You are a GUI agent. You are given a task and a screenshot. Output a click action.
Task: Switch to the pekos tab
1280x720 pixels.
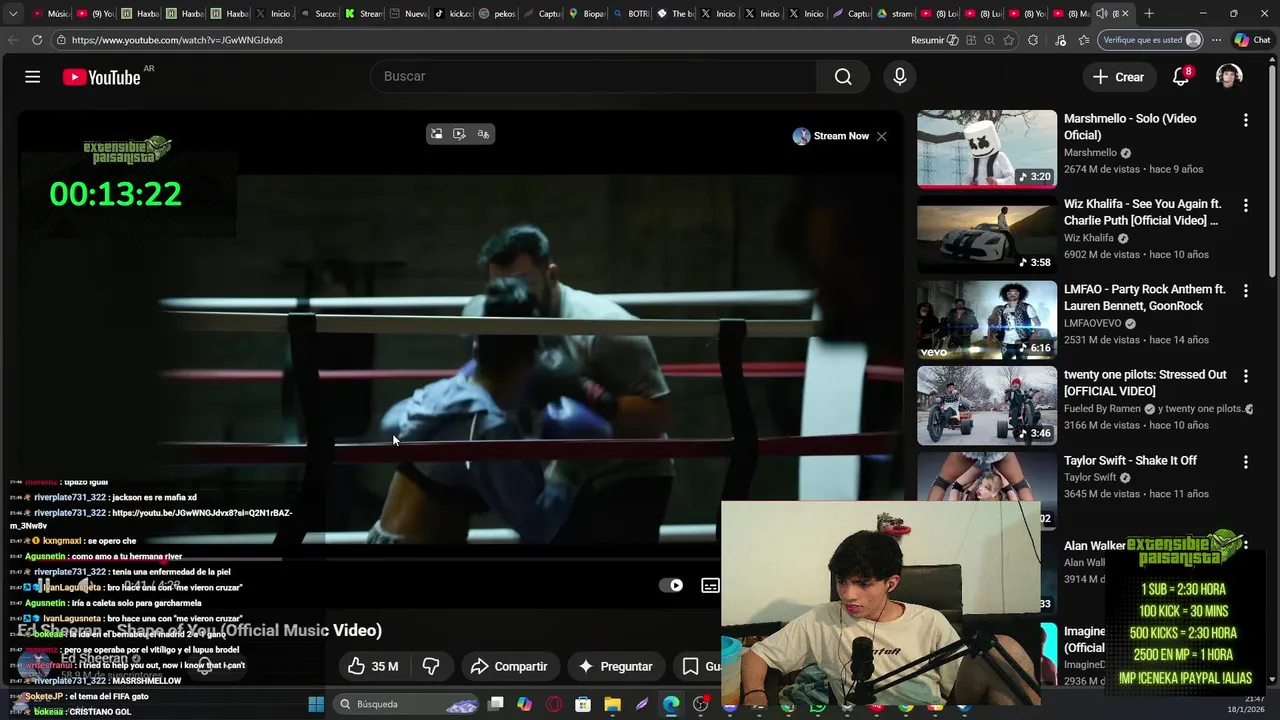click(x=497, y=13)
